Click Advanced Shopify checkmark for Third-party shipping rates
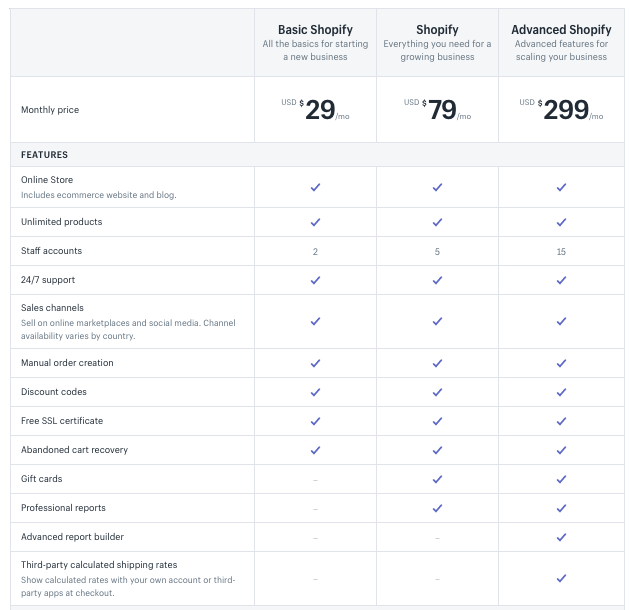 (x=561, y=578)
